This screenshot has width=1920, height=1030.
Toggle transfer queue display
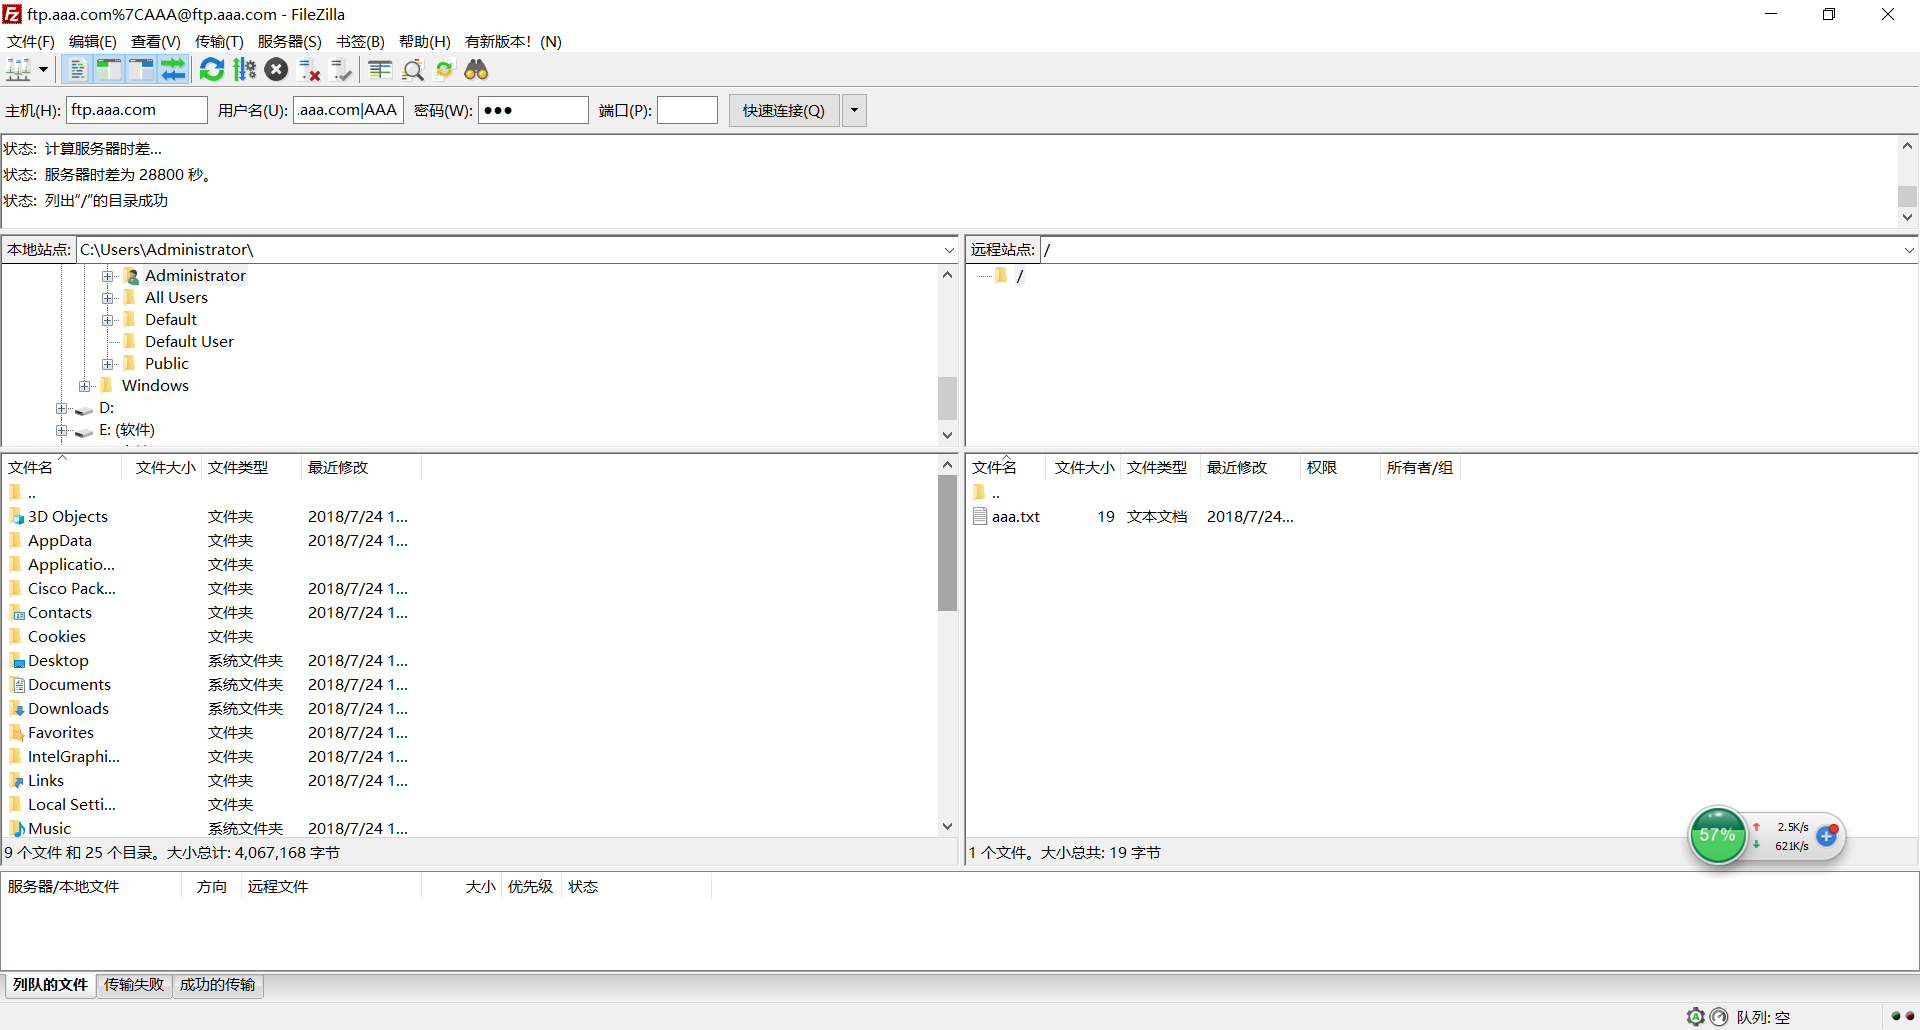click(173, 69)
